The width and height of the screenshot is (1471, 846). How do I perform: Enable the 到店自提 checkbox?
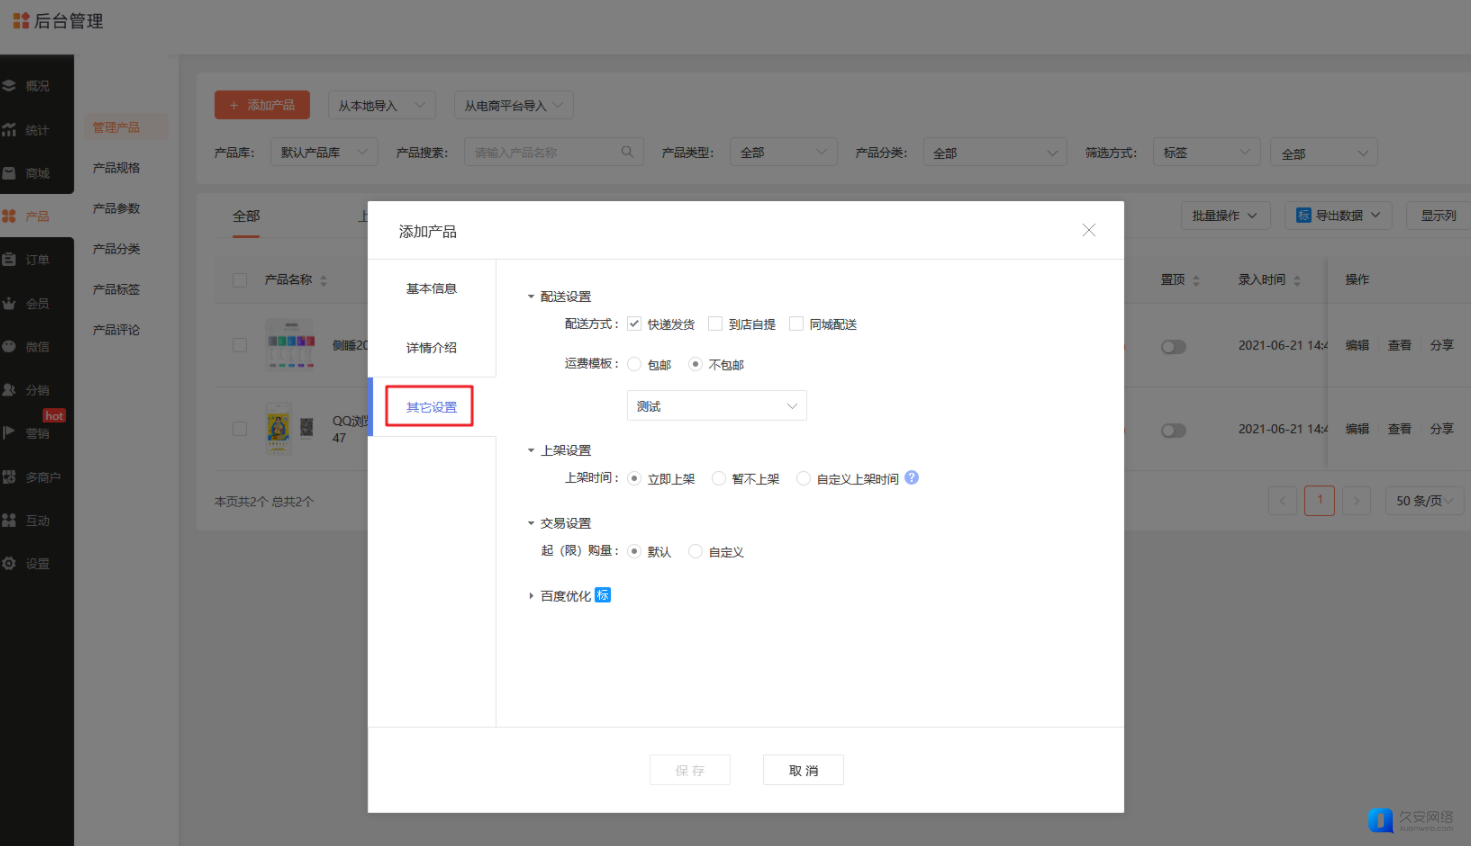715,324
